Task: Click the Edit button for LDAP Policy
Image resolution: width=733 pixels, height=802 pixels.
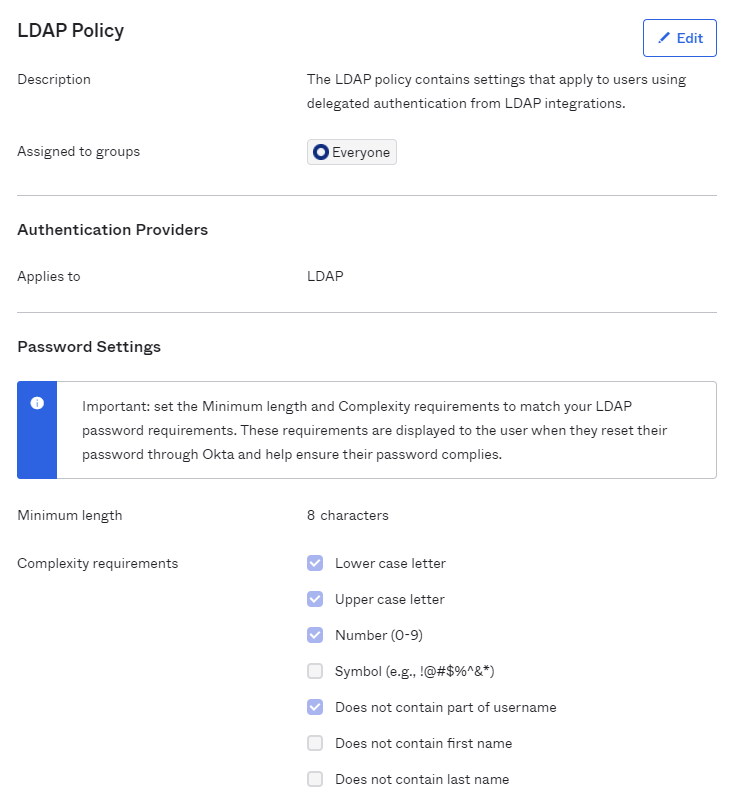Action: pos(679,38)
